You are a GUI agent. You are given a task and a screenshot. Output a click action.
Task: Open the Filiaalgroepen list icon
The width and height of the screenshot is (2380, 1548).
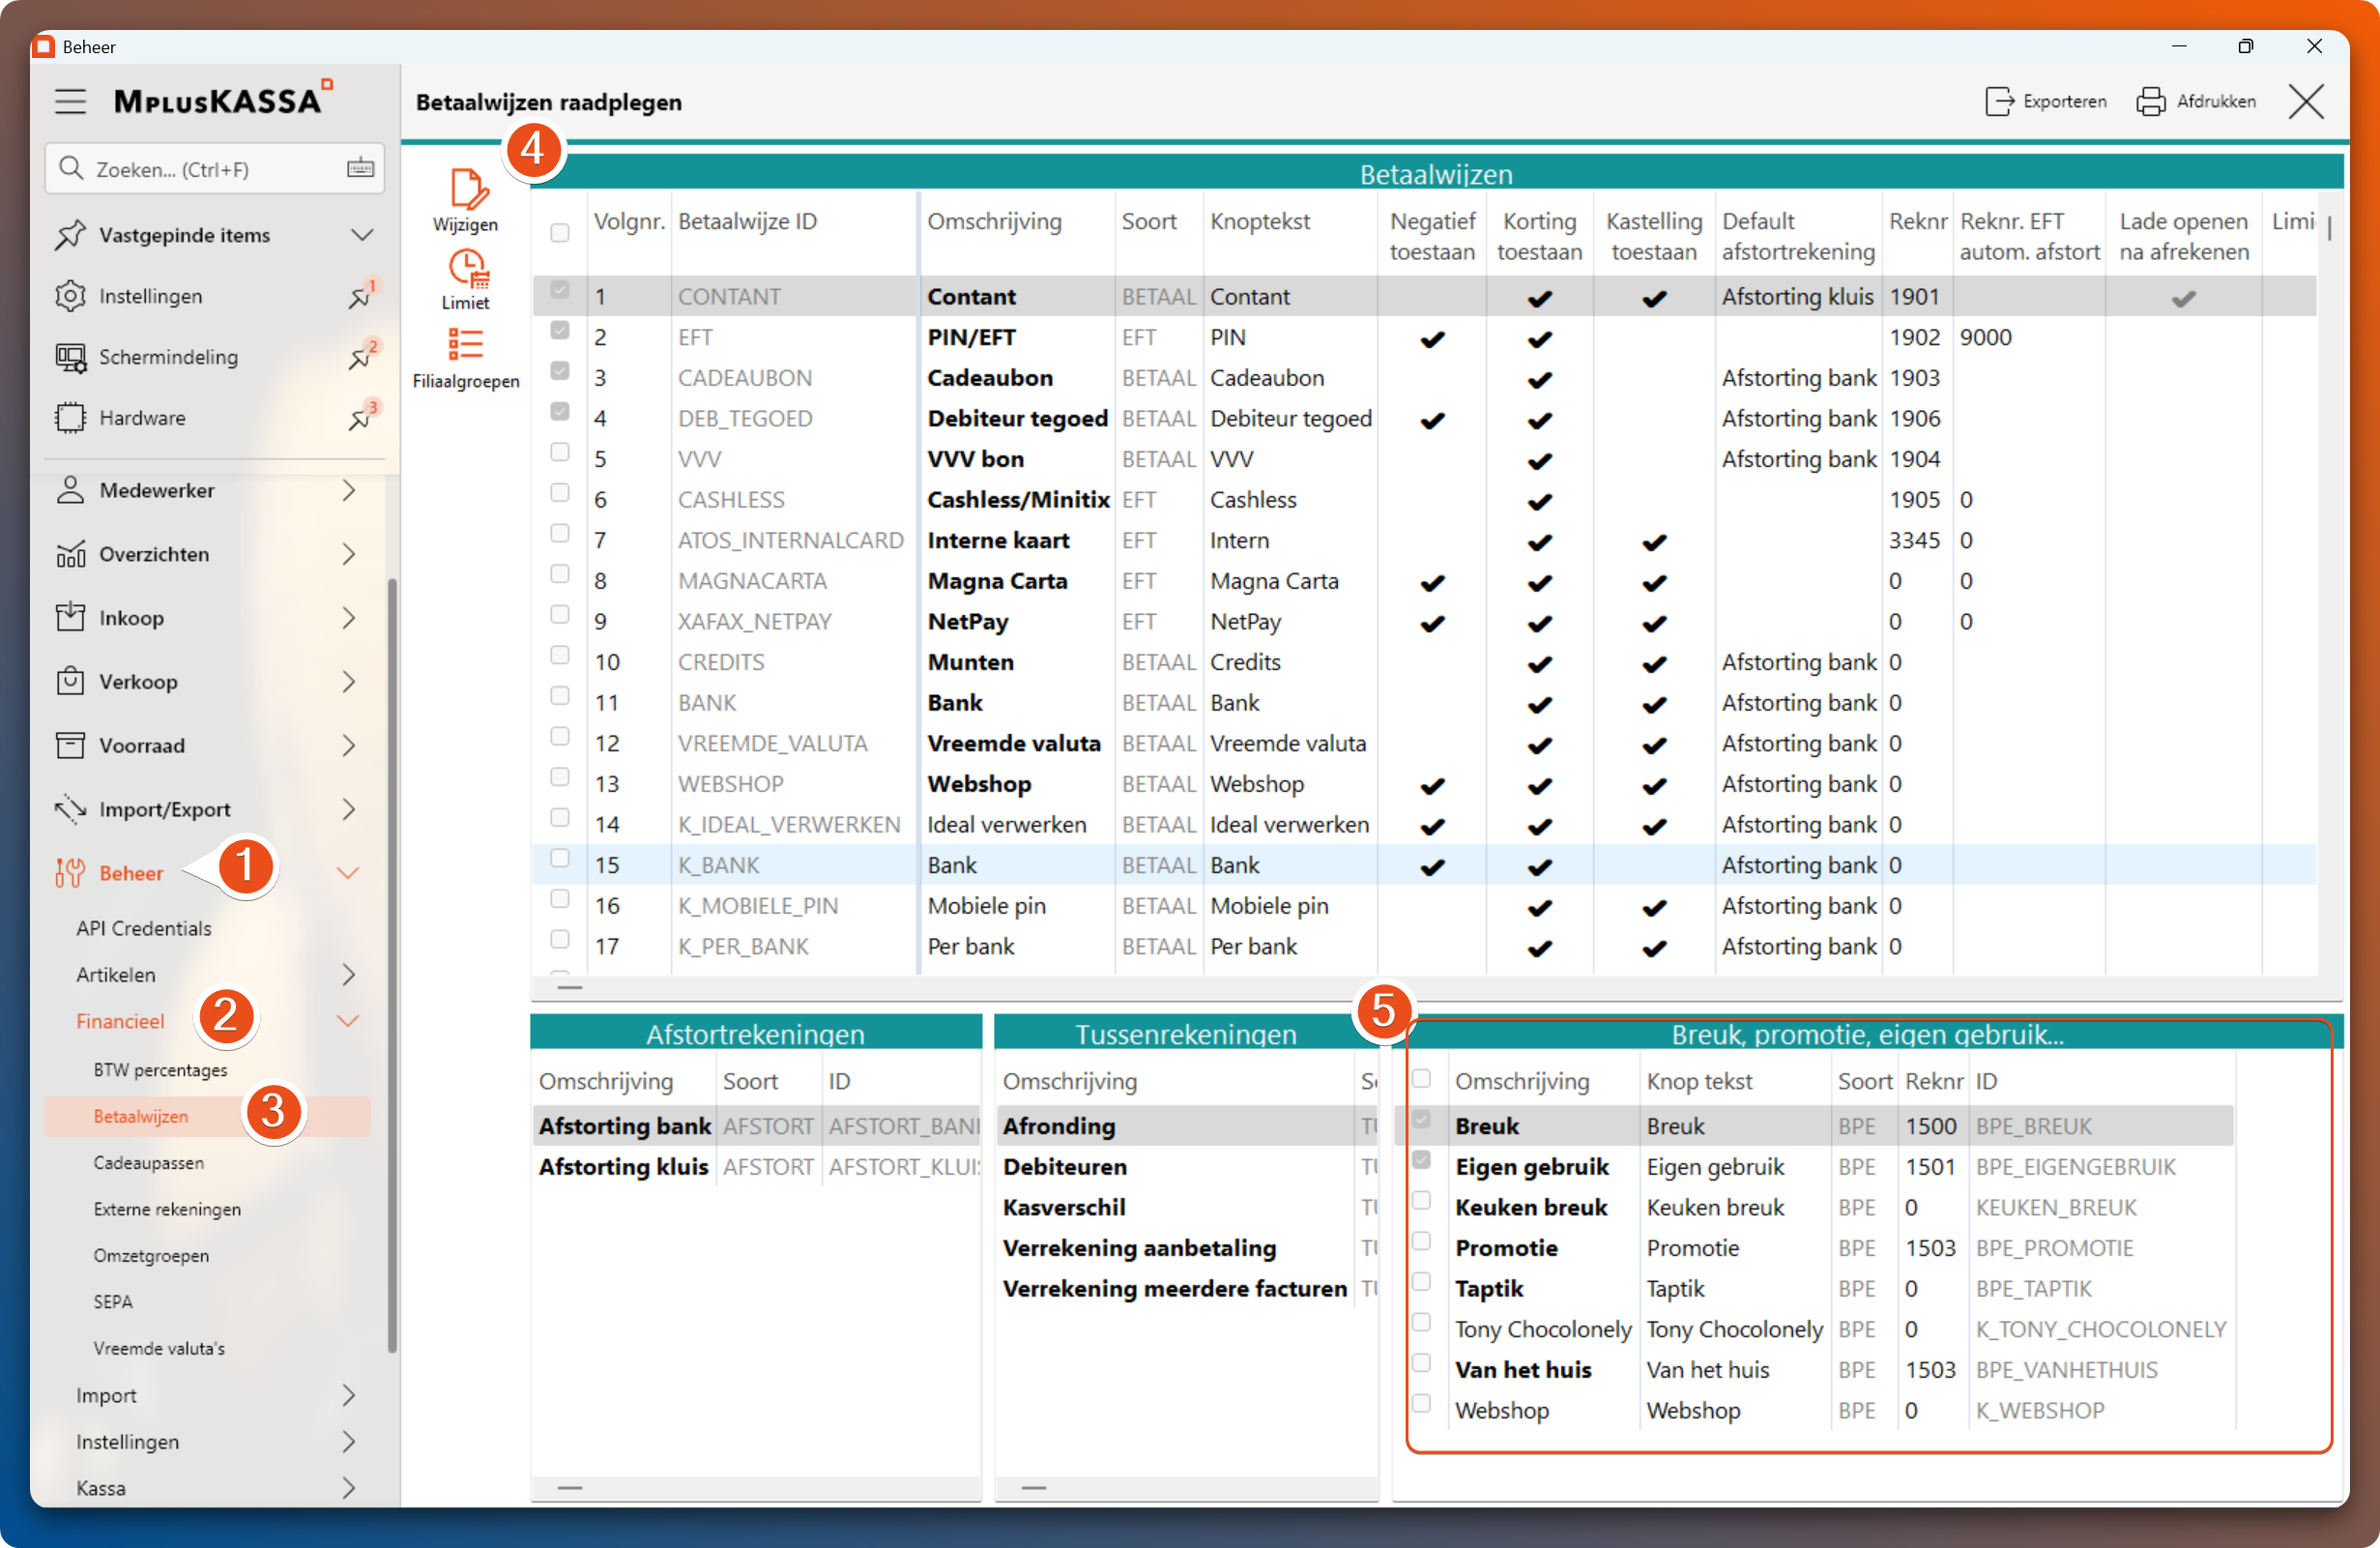[466, 345]
